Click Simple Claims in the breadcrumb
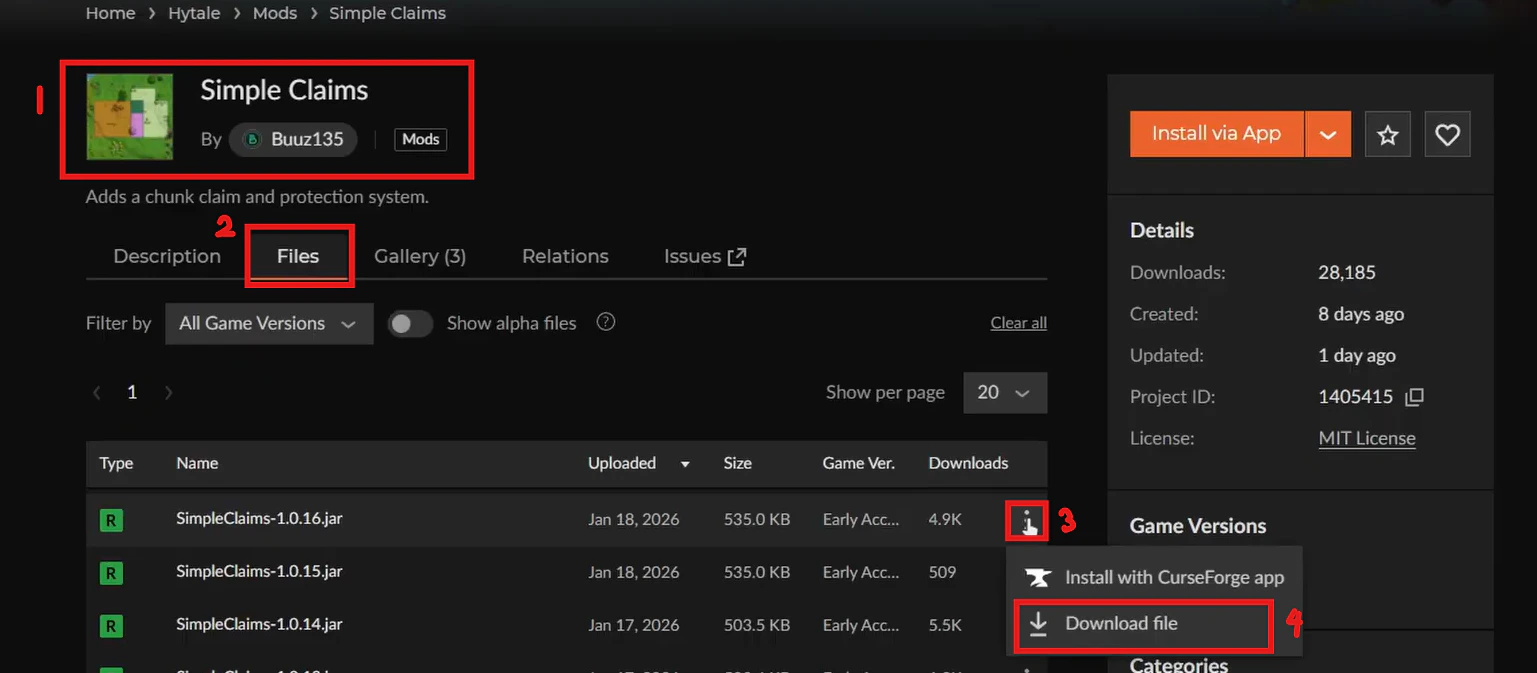 click(x=387, y=13)
